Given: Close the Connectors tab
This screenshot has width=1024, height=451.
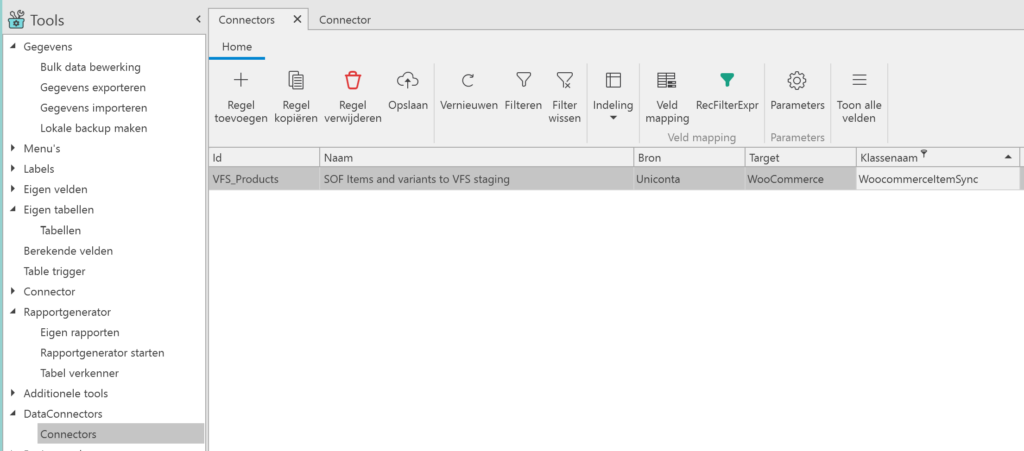Looking at the screenshot, I should pos(296,20).
